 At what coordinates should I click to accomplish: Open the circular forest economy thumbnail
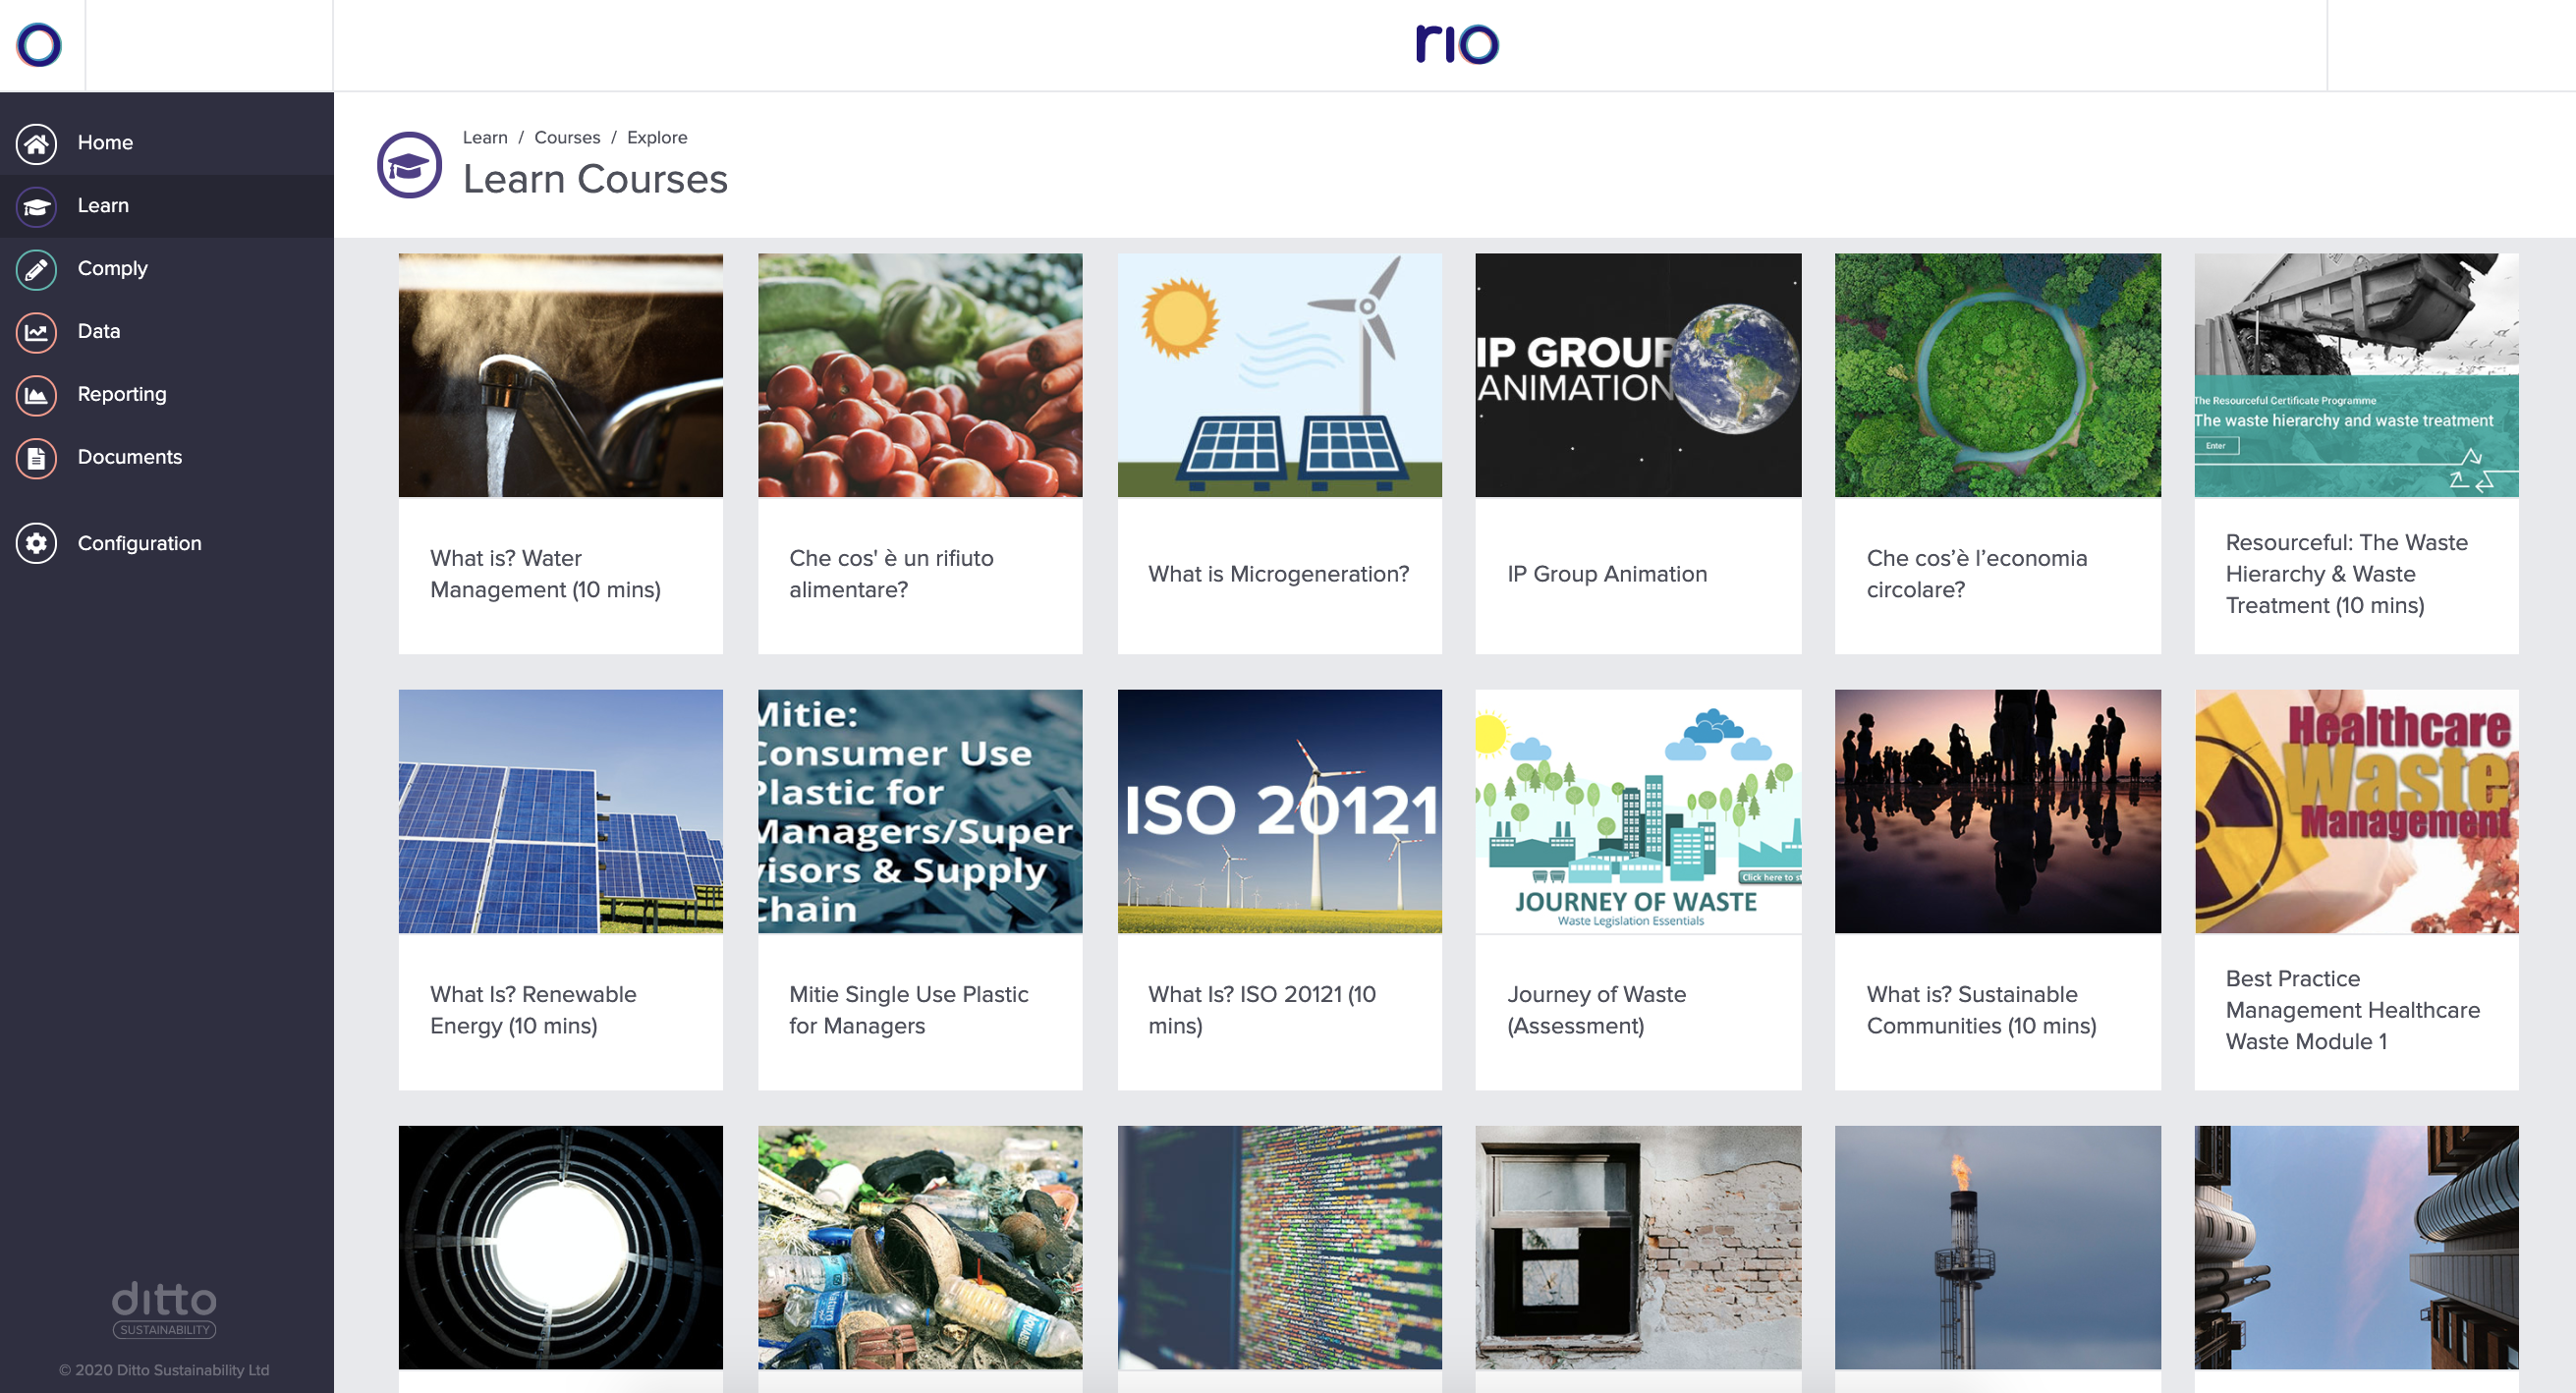(x=1997, y=376)
